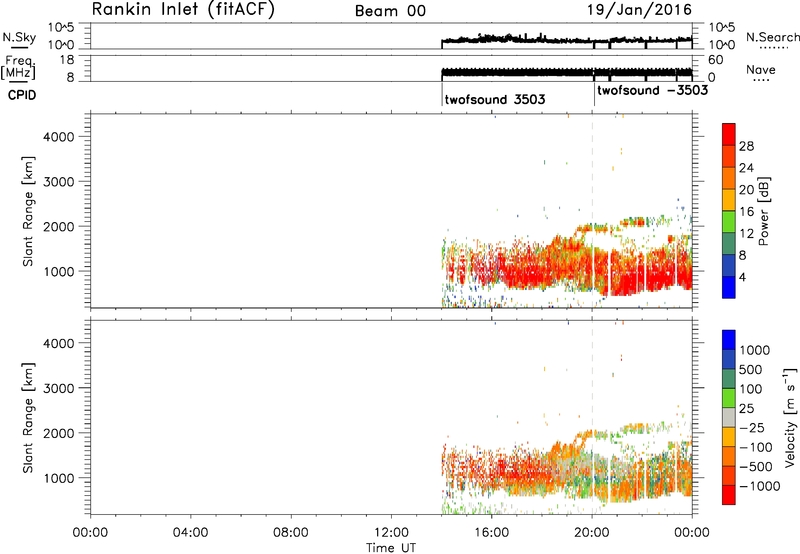
Task: Click the '2000' range tick of the power panel
Action: click(x=59, y=226)
